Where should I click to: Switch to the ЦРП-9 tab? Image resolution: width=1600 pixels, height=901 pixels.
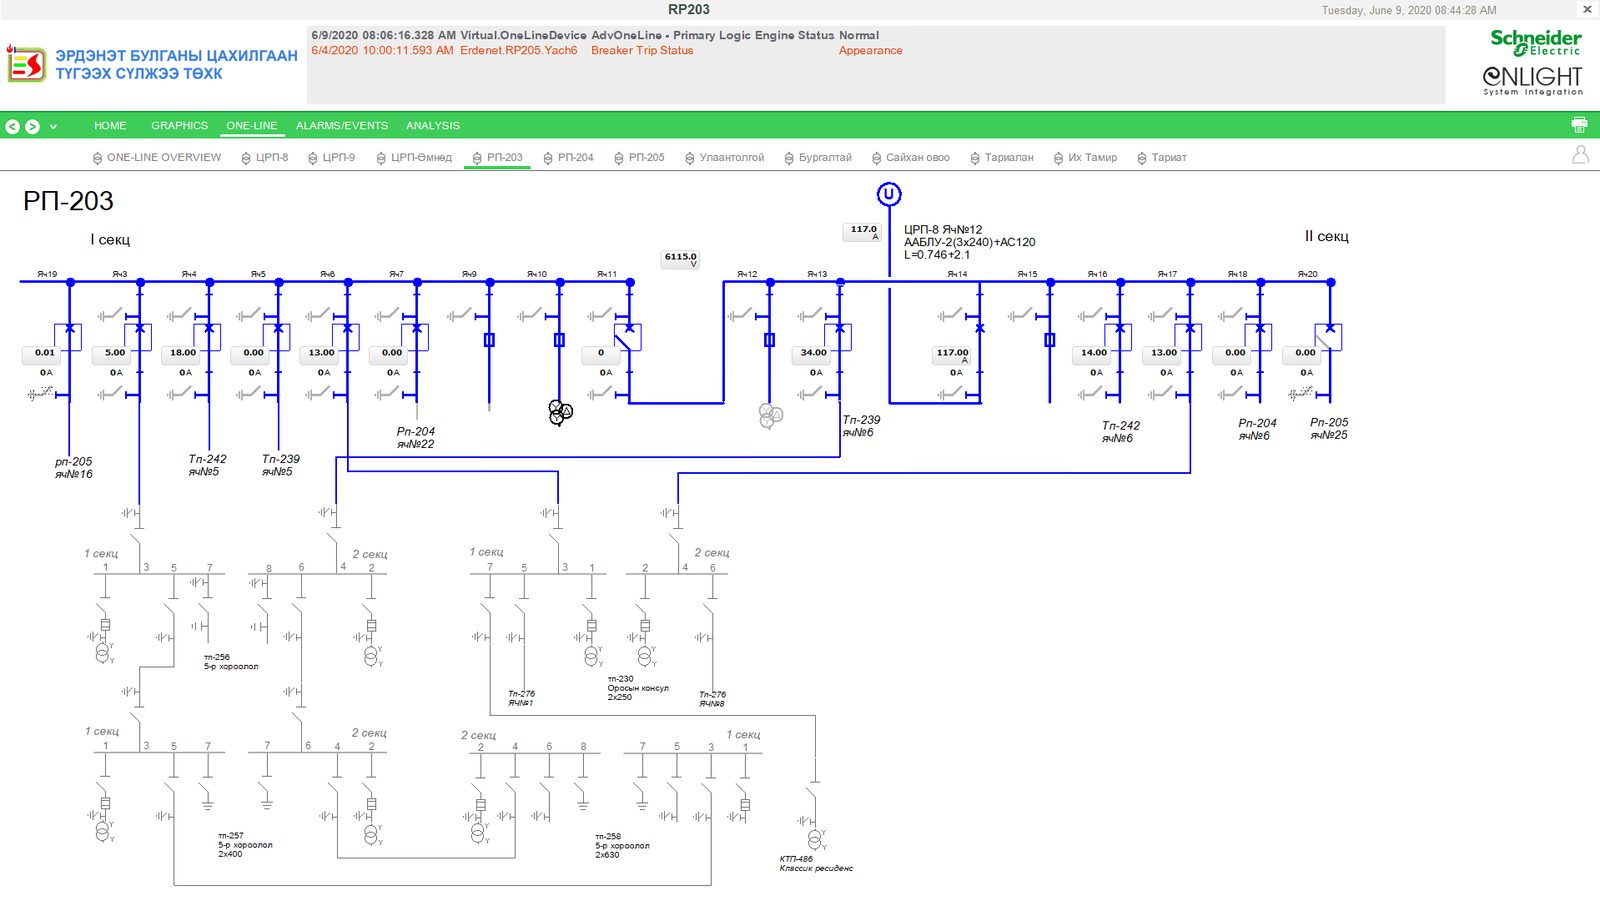[332, 158]
